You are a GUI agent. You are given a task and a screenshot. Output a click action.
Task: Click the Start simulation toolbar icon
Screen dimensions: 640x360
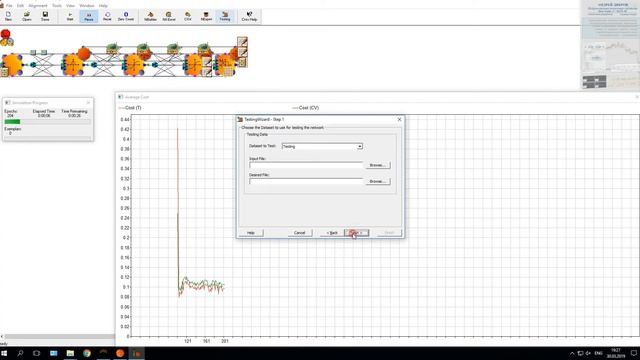tap(70, 16)
